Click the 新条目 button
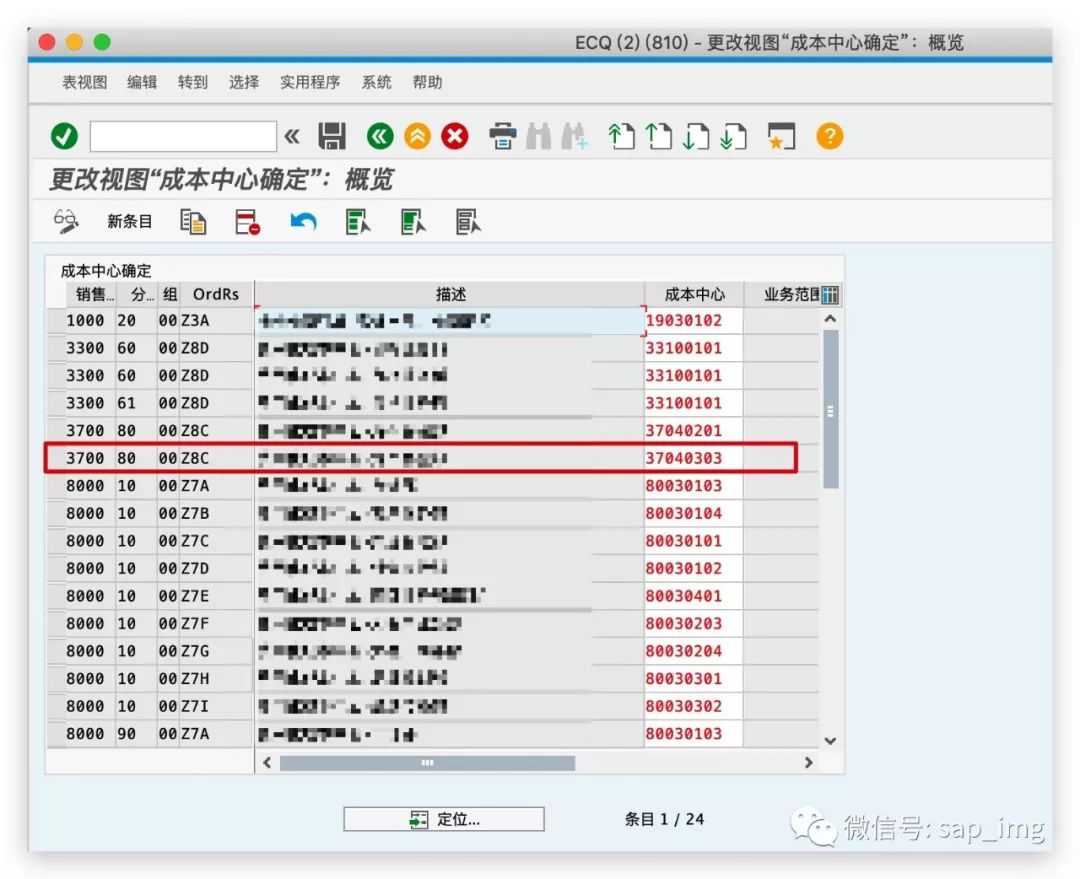The image size is (1080, 879). [x=129, y=222]
